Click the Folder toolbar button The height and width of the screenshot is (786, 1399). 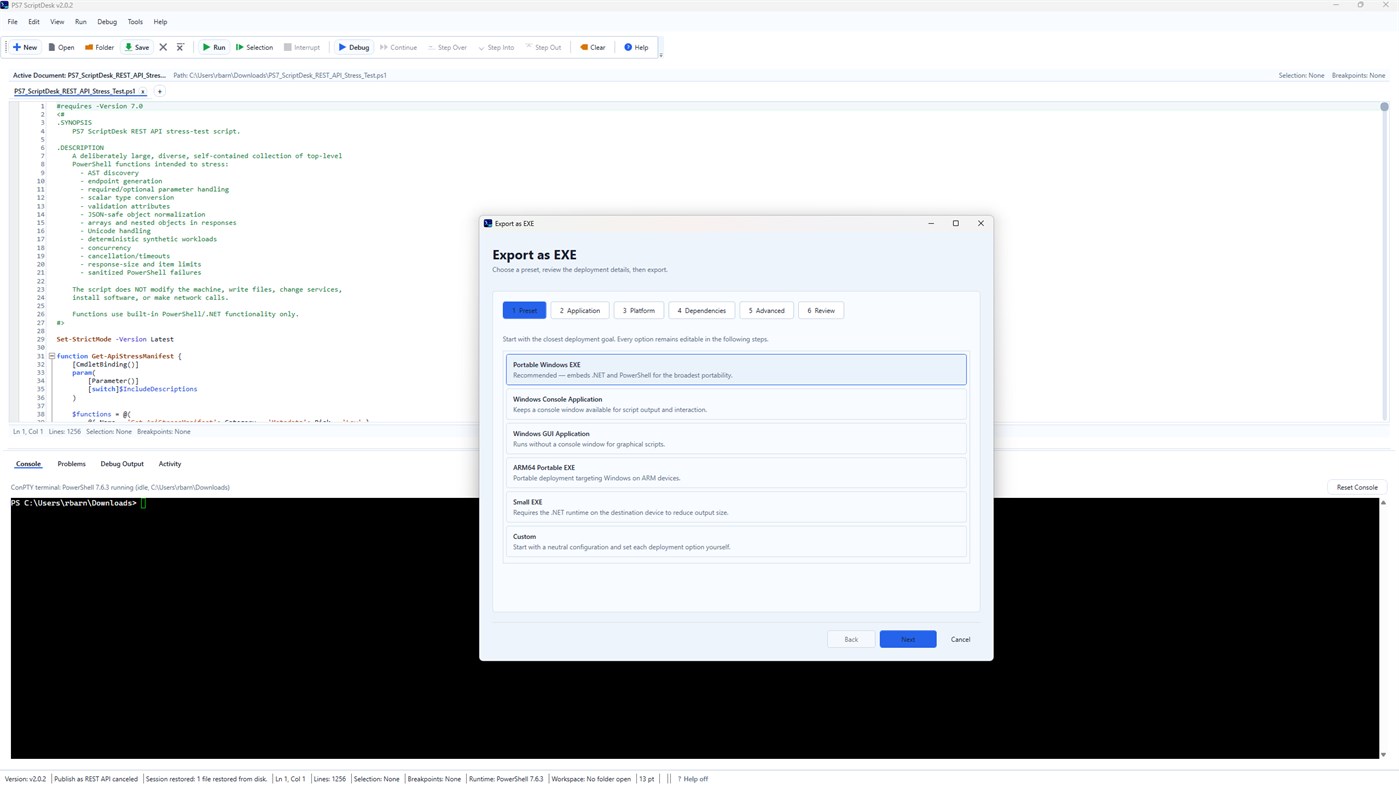100,47
